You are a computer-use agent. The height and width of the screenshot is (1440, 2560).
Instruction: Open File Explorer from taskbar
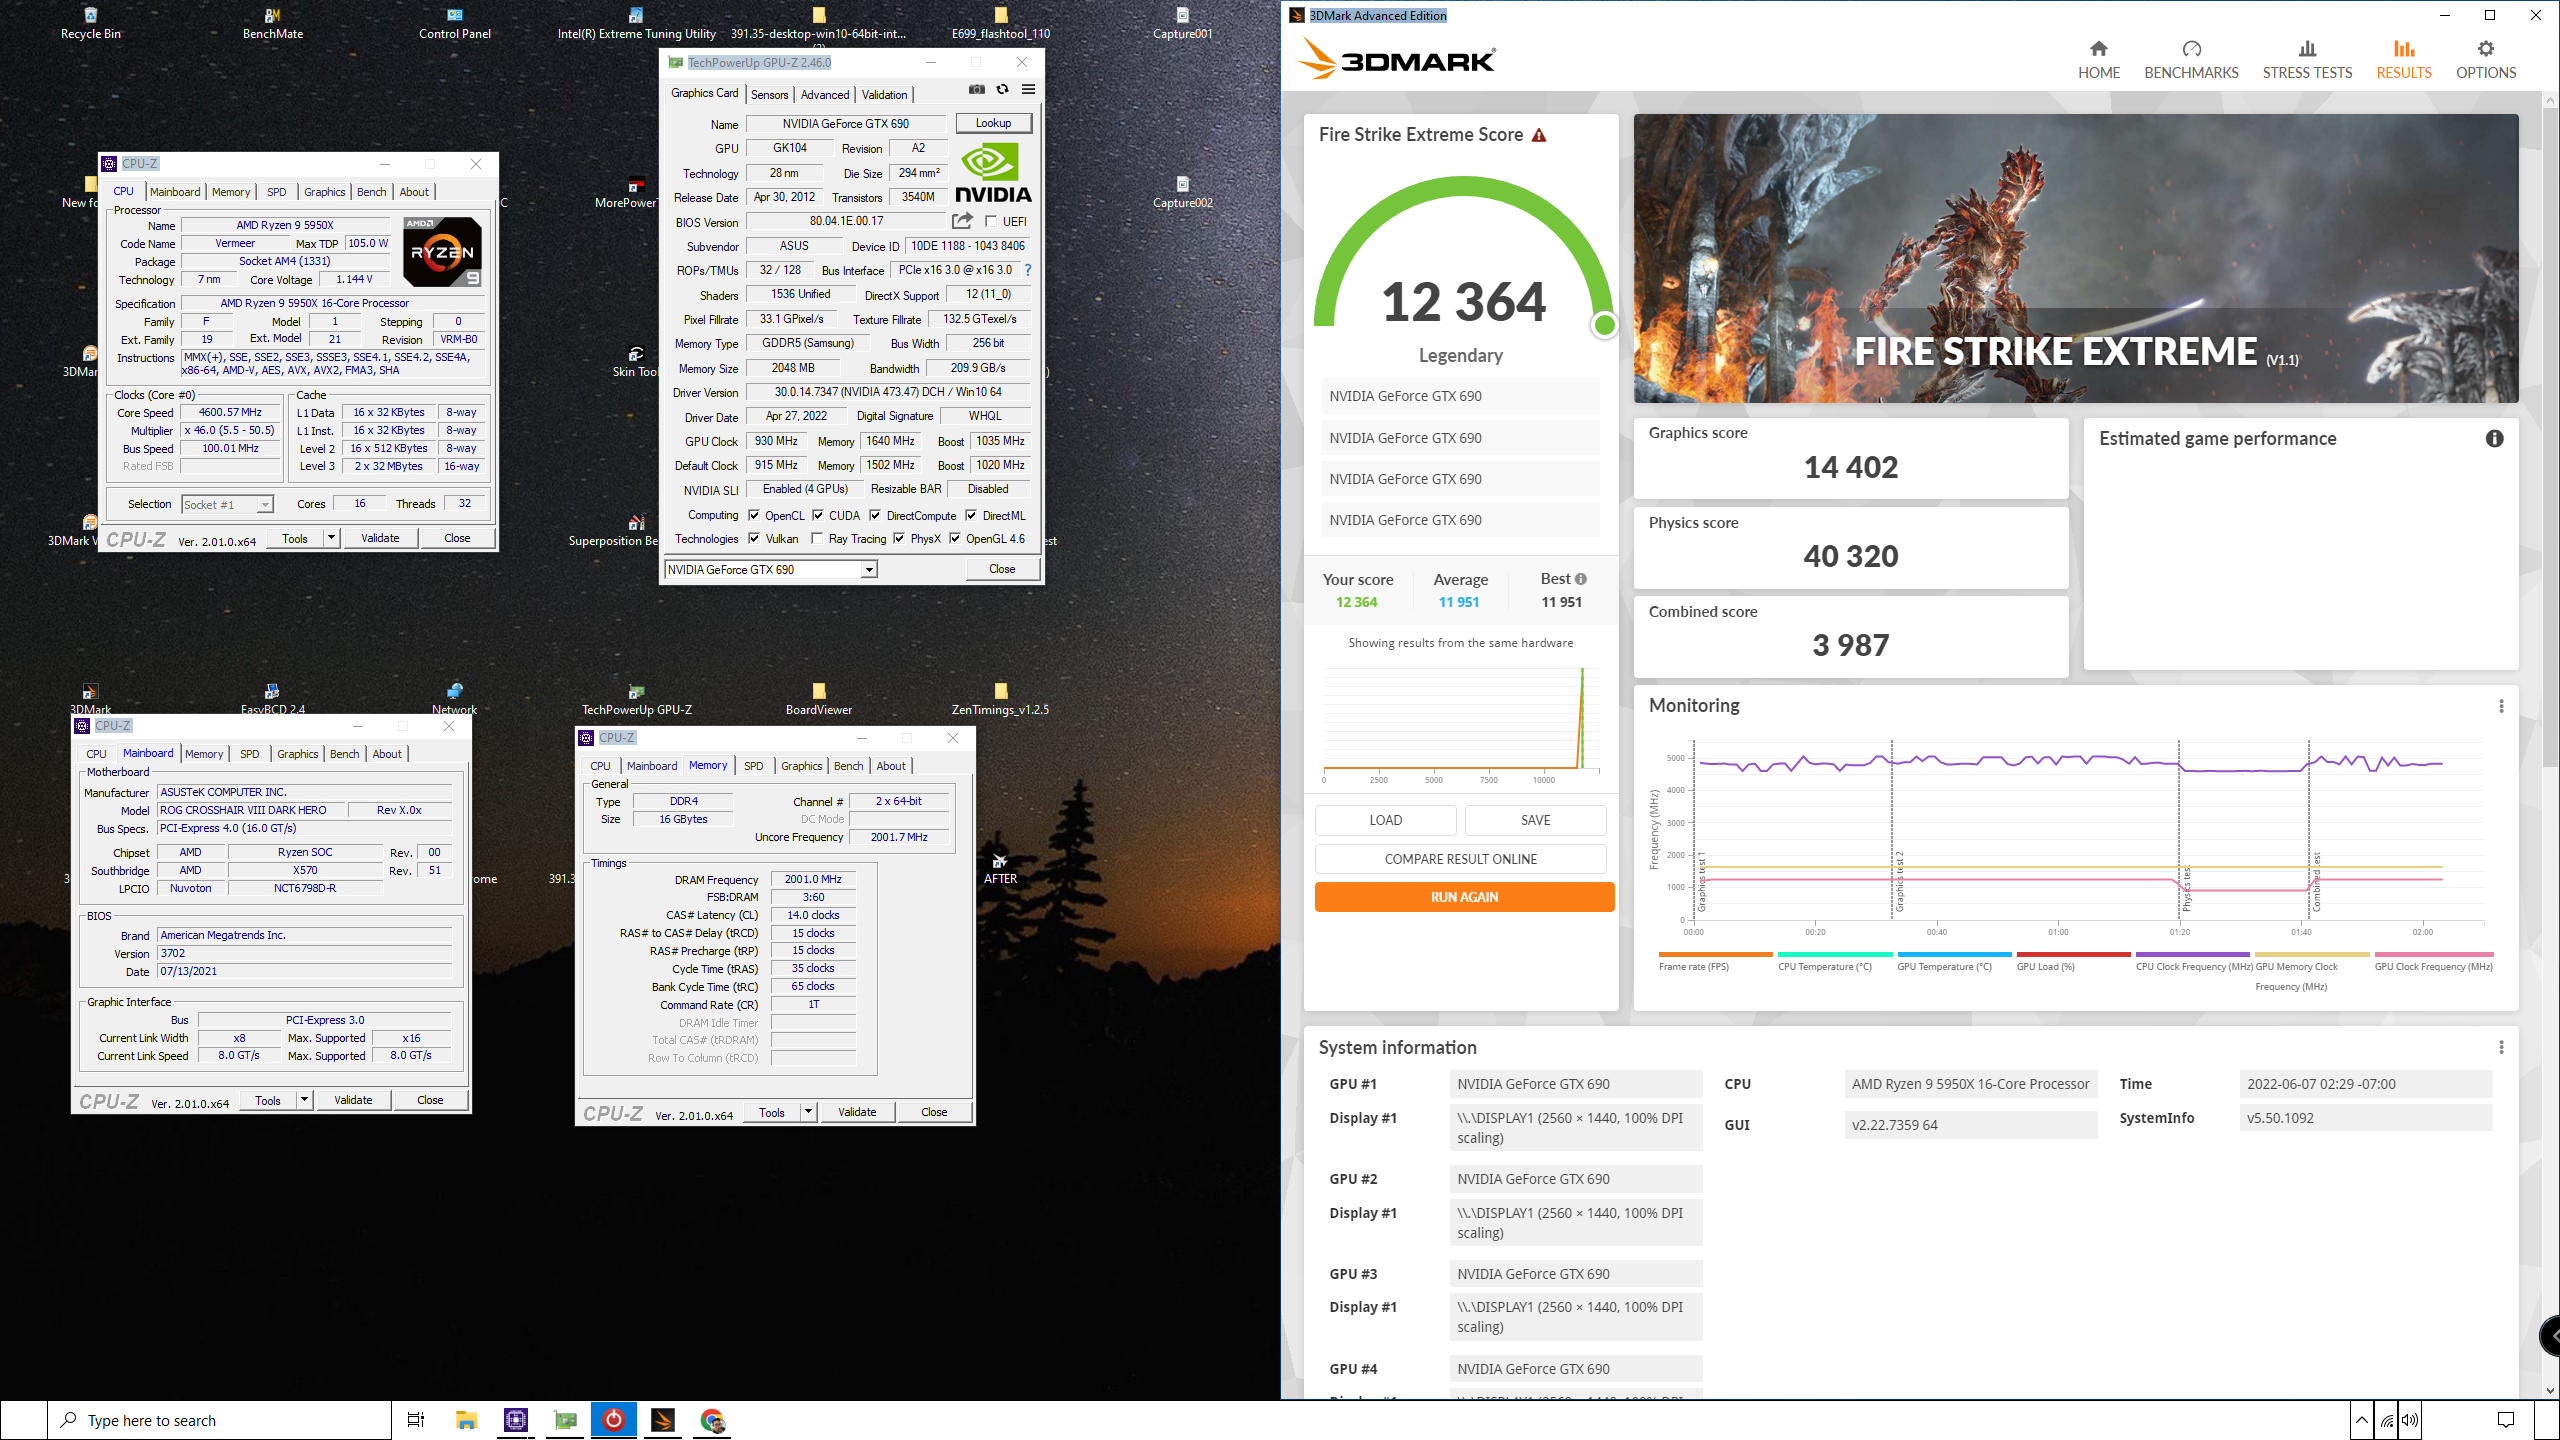[x=466, y=1420]
